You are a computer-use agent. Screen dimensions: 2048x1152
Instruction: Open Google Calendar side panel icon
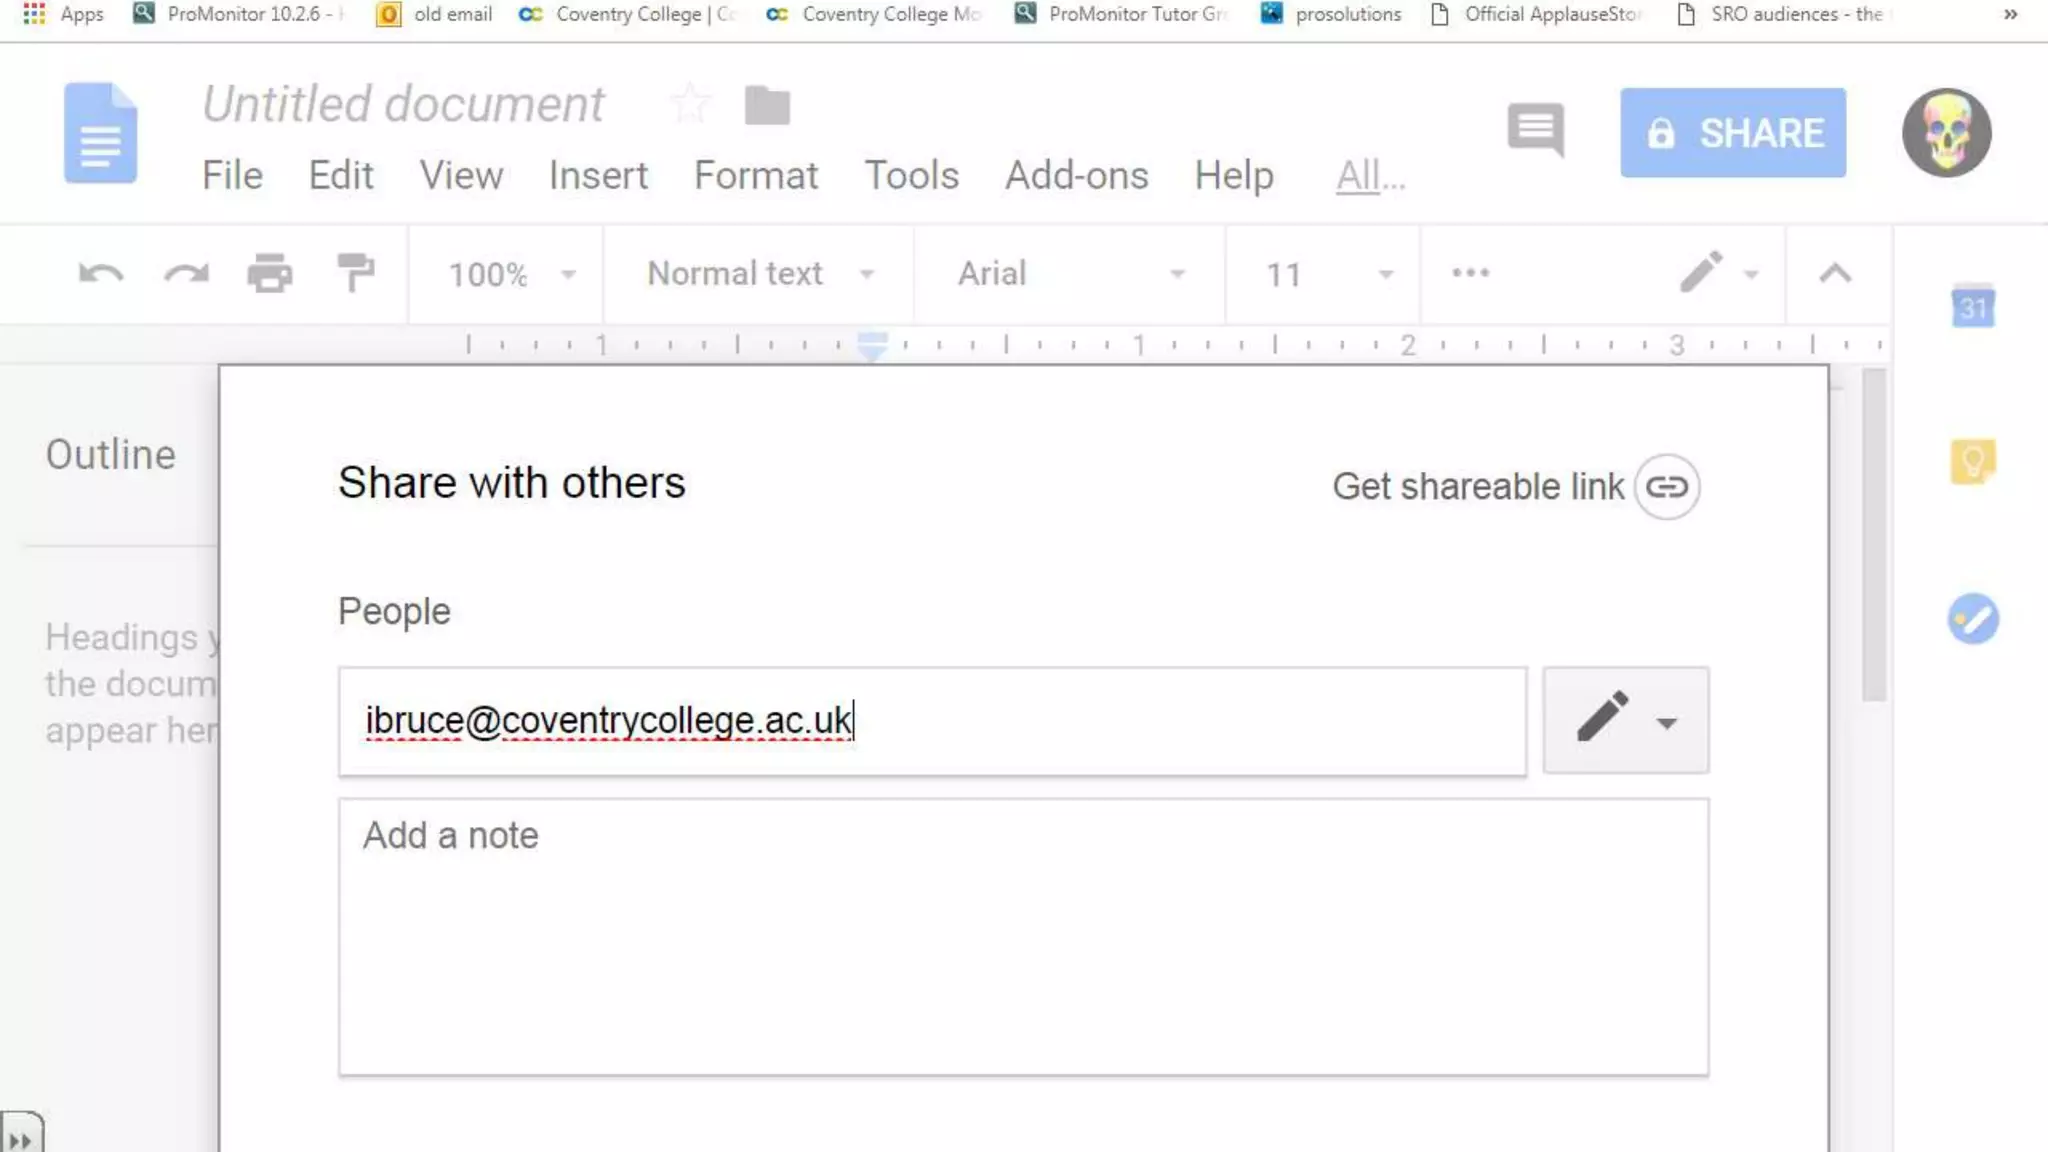pos(1972,306)
